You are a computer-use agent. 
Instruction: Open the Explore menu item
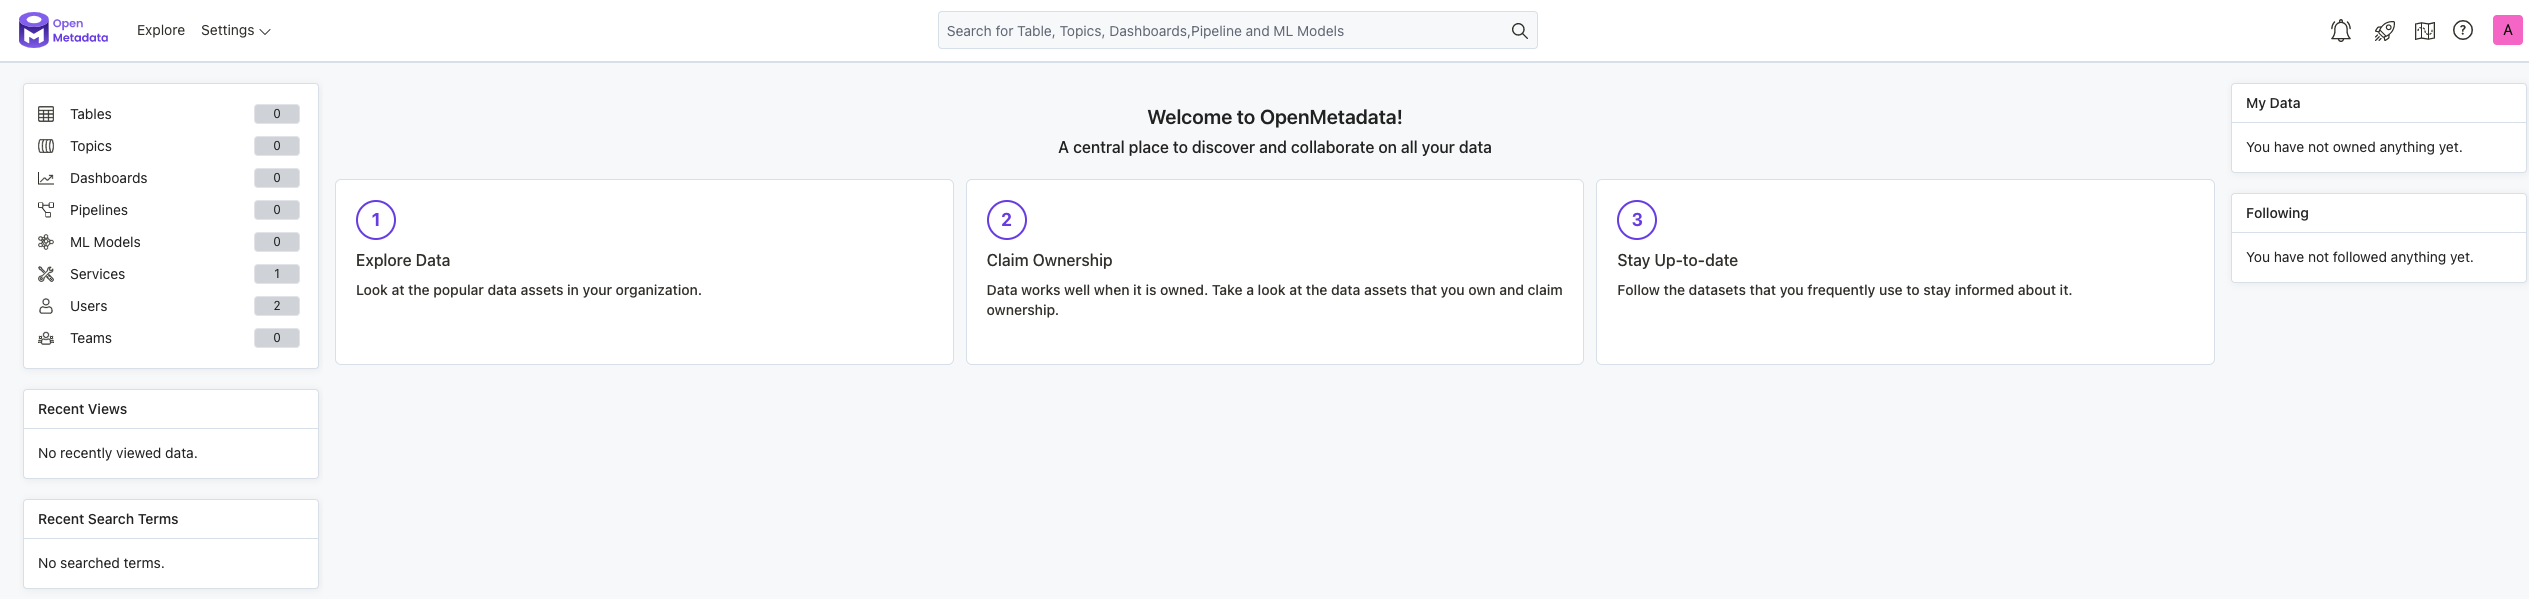coord(160,30)
